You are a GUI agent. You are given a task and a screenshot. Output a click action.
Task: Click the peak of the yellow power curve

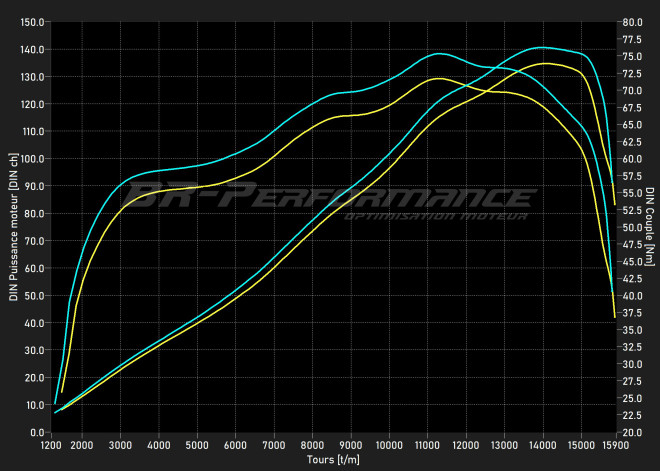pyautogui.click(x=545, y=63)
